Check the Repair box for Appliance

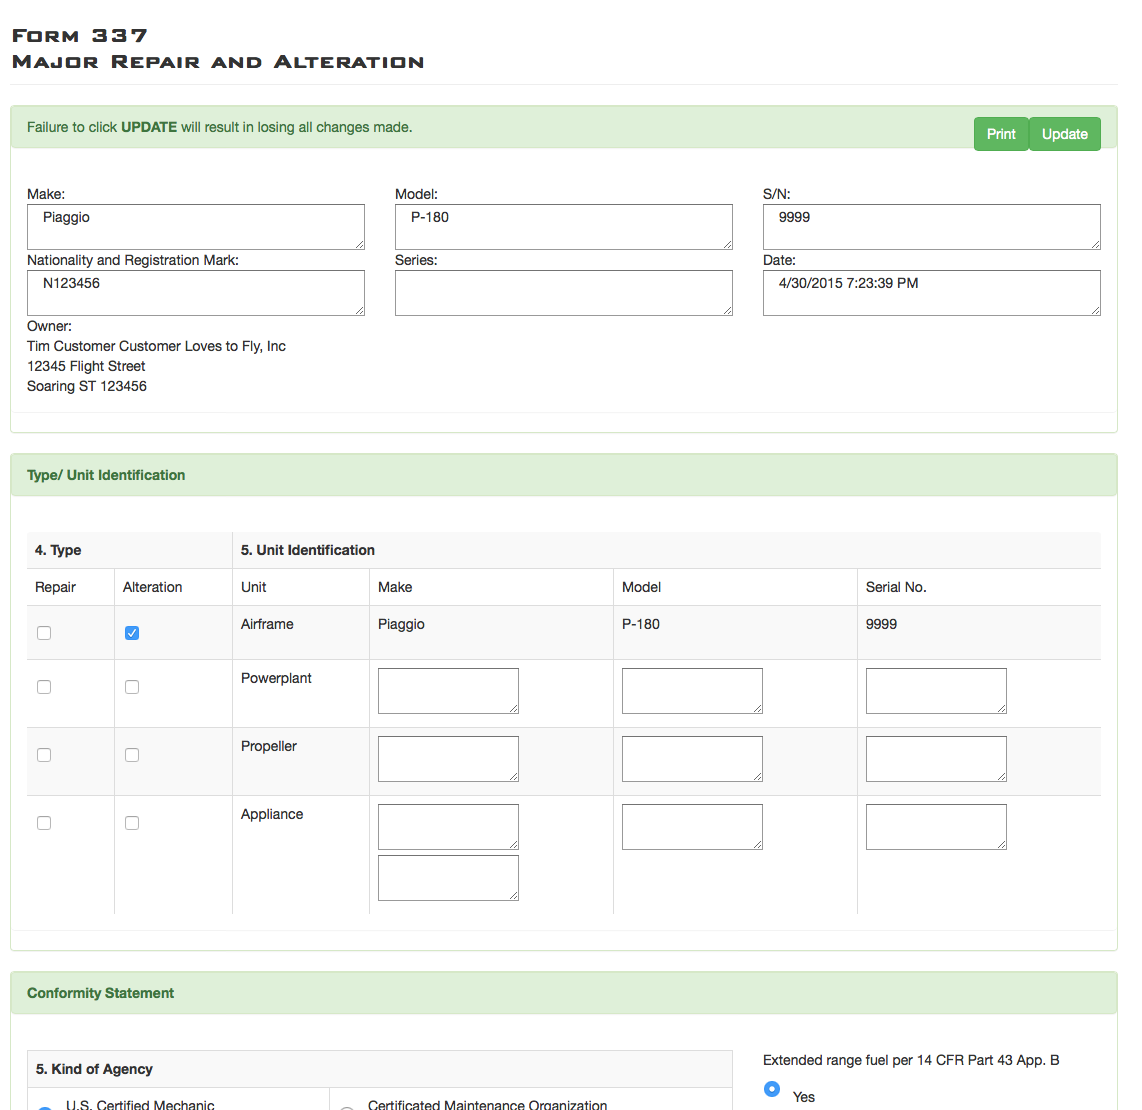(x=44, y=823)
